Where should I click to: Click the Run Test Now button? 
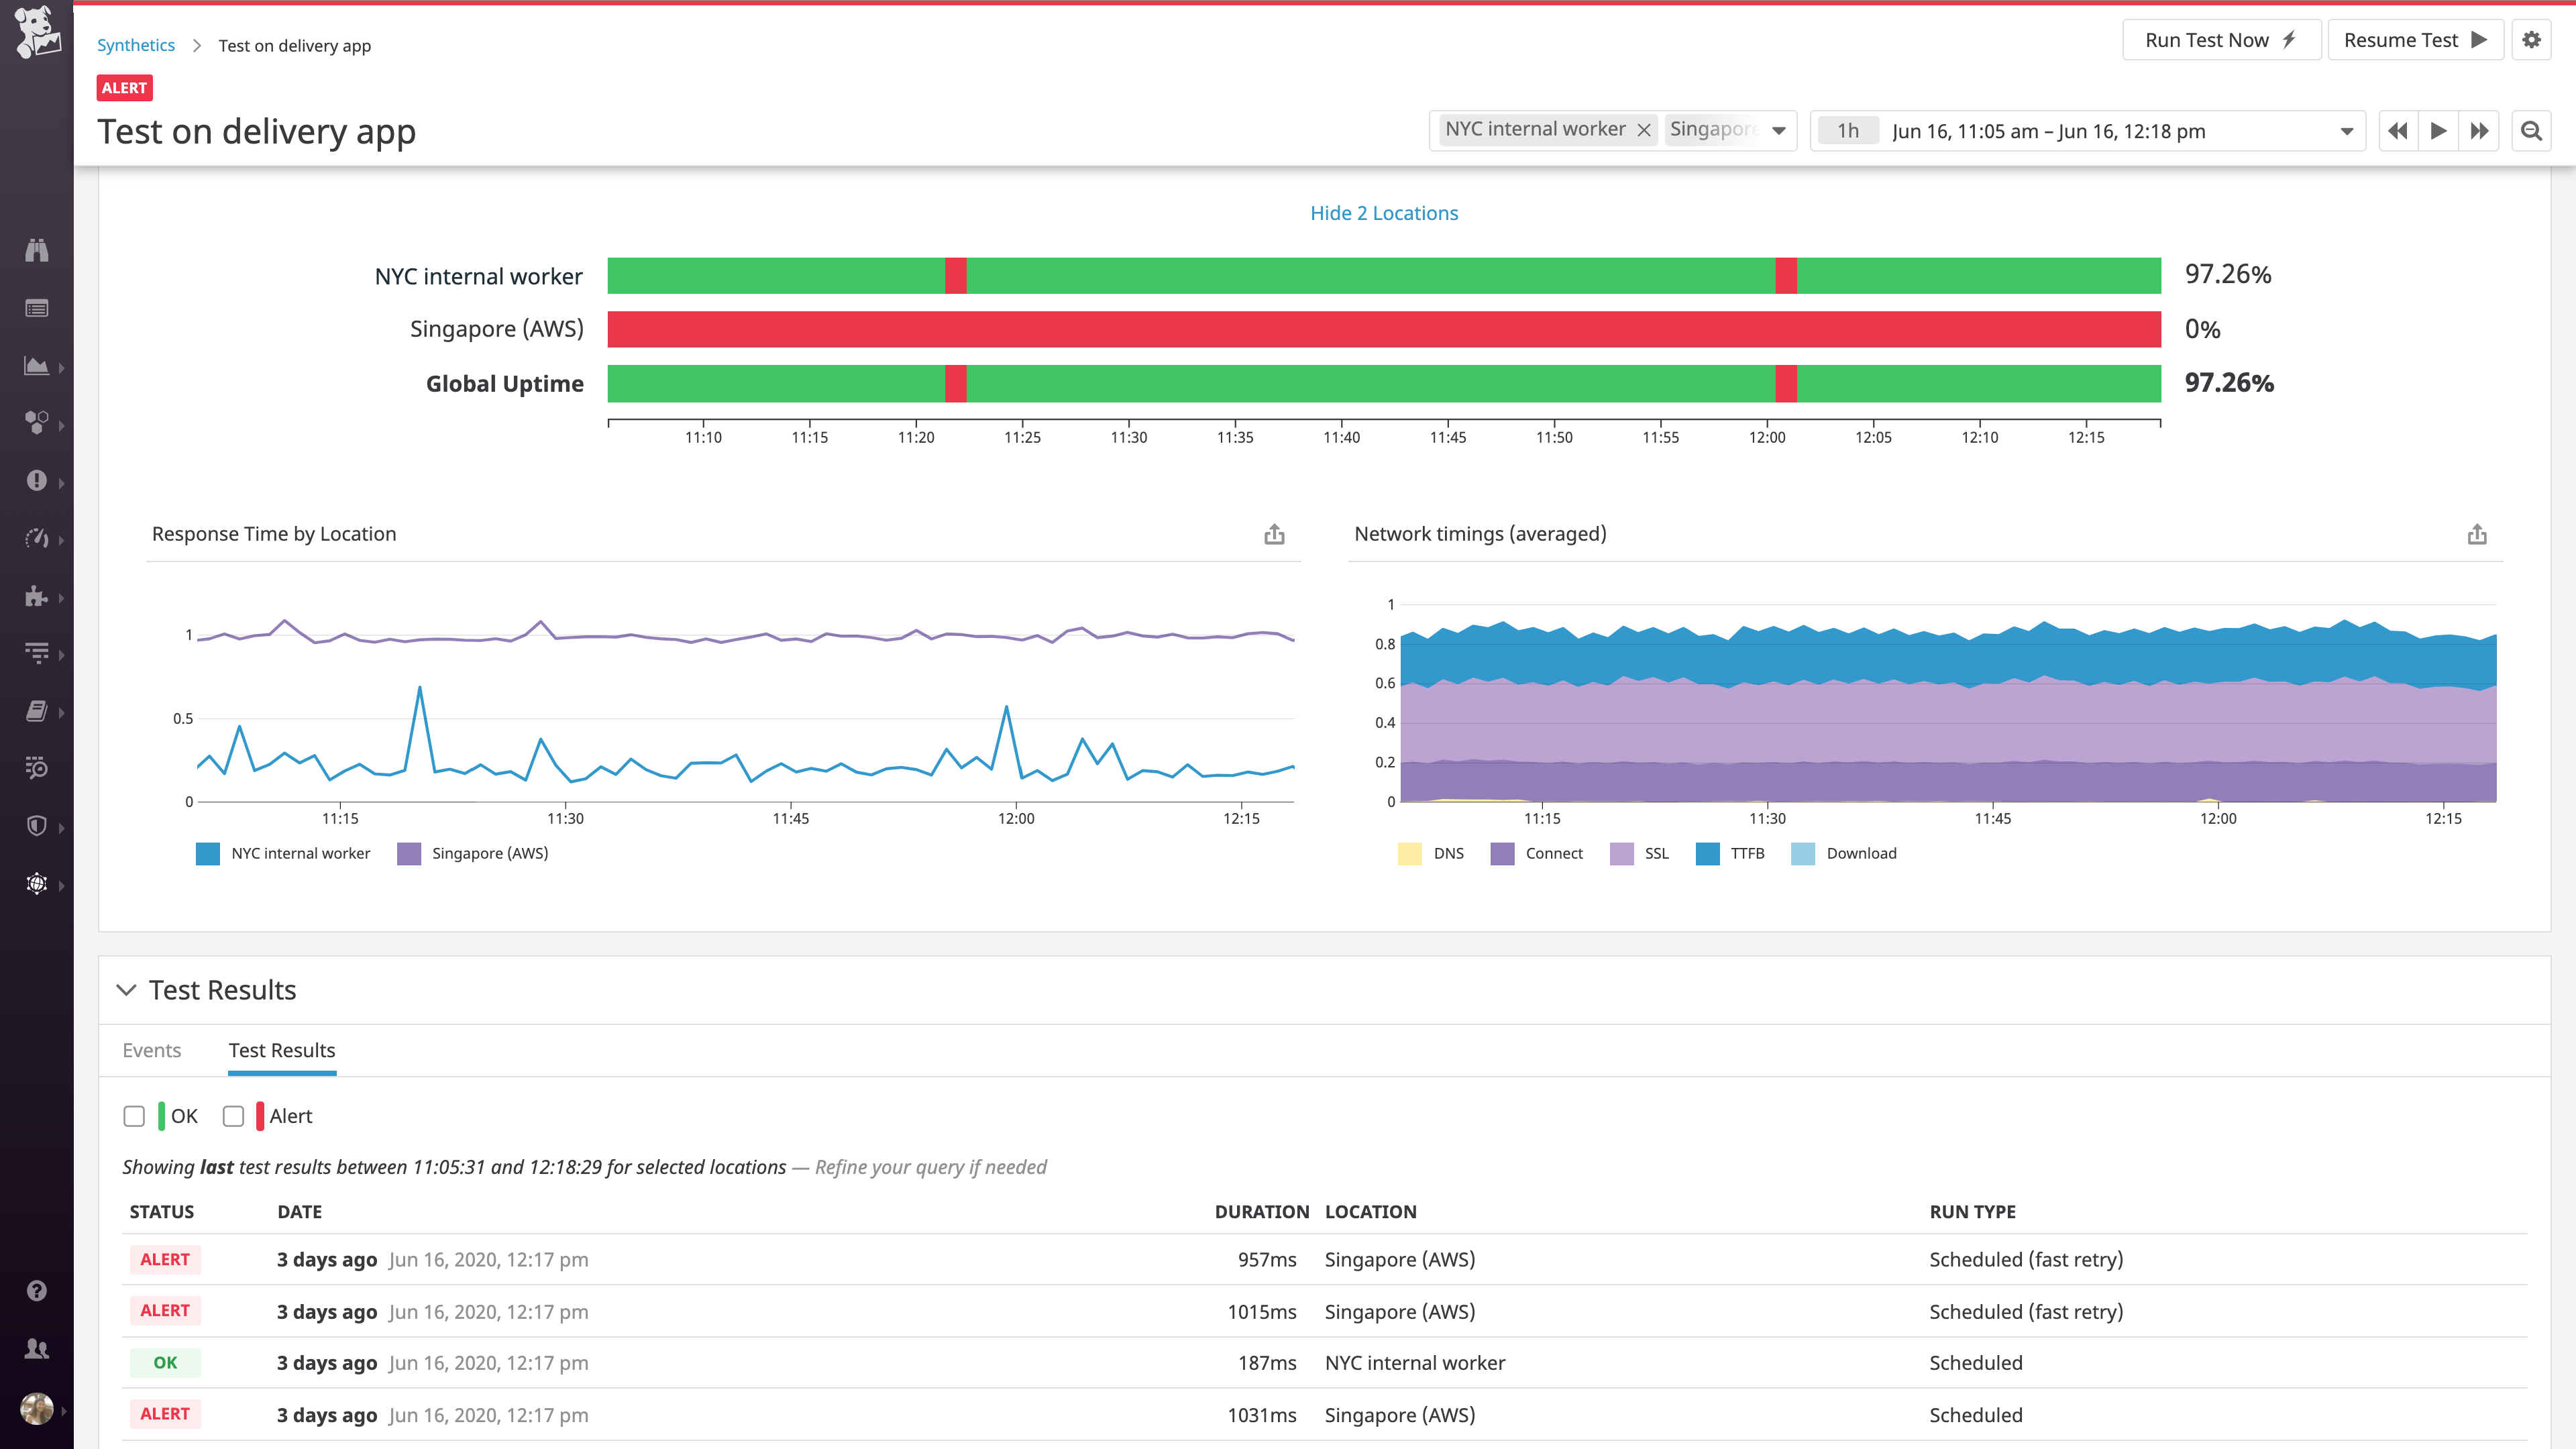click(2222, 40)
